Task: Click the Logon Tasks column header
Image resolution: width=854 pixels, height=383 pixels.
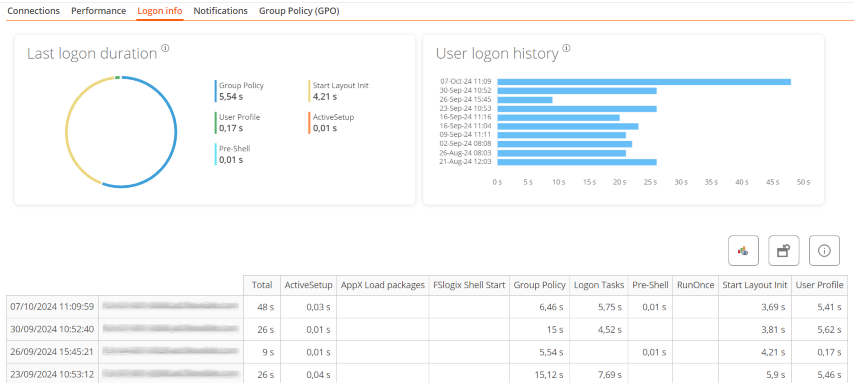Action: click(x=599, y=285)
